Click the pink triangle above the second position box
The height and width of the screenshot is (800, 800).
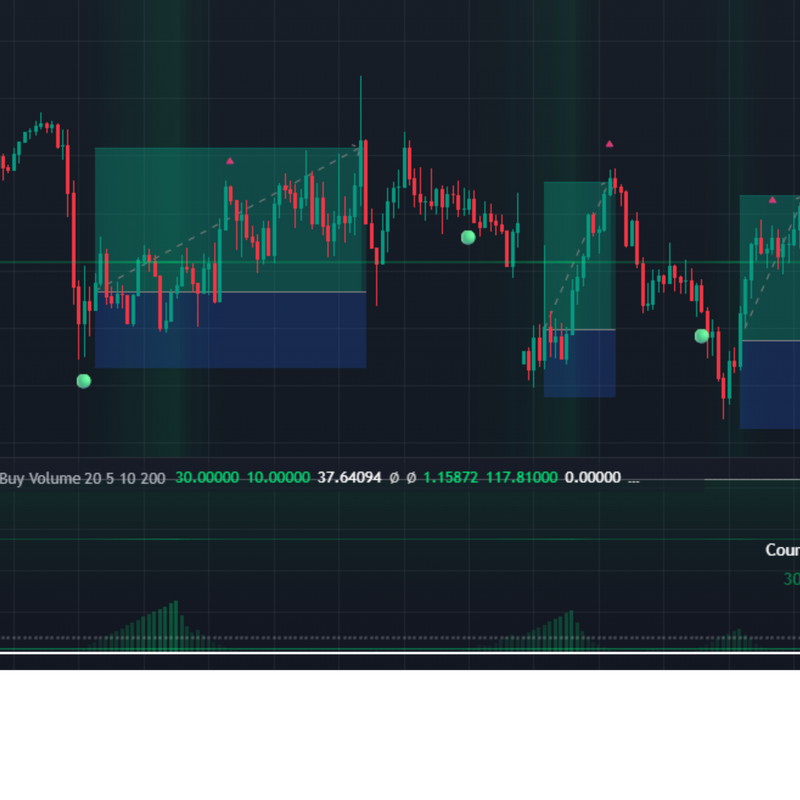609,144
